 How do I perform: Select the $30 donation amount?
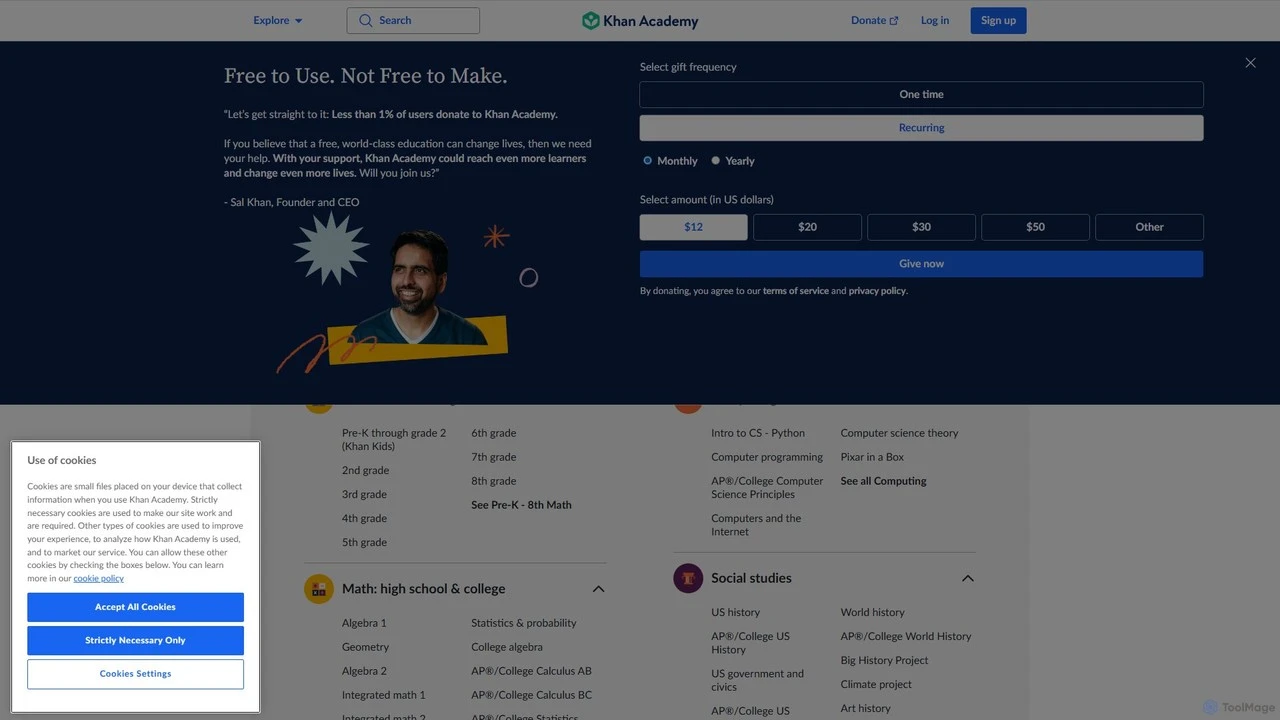coord(921,227)
